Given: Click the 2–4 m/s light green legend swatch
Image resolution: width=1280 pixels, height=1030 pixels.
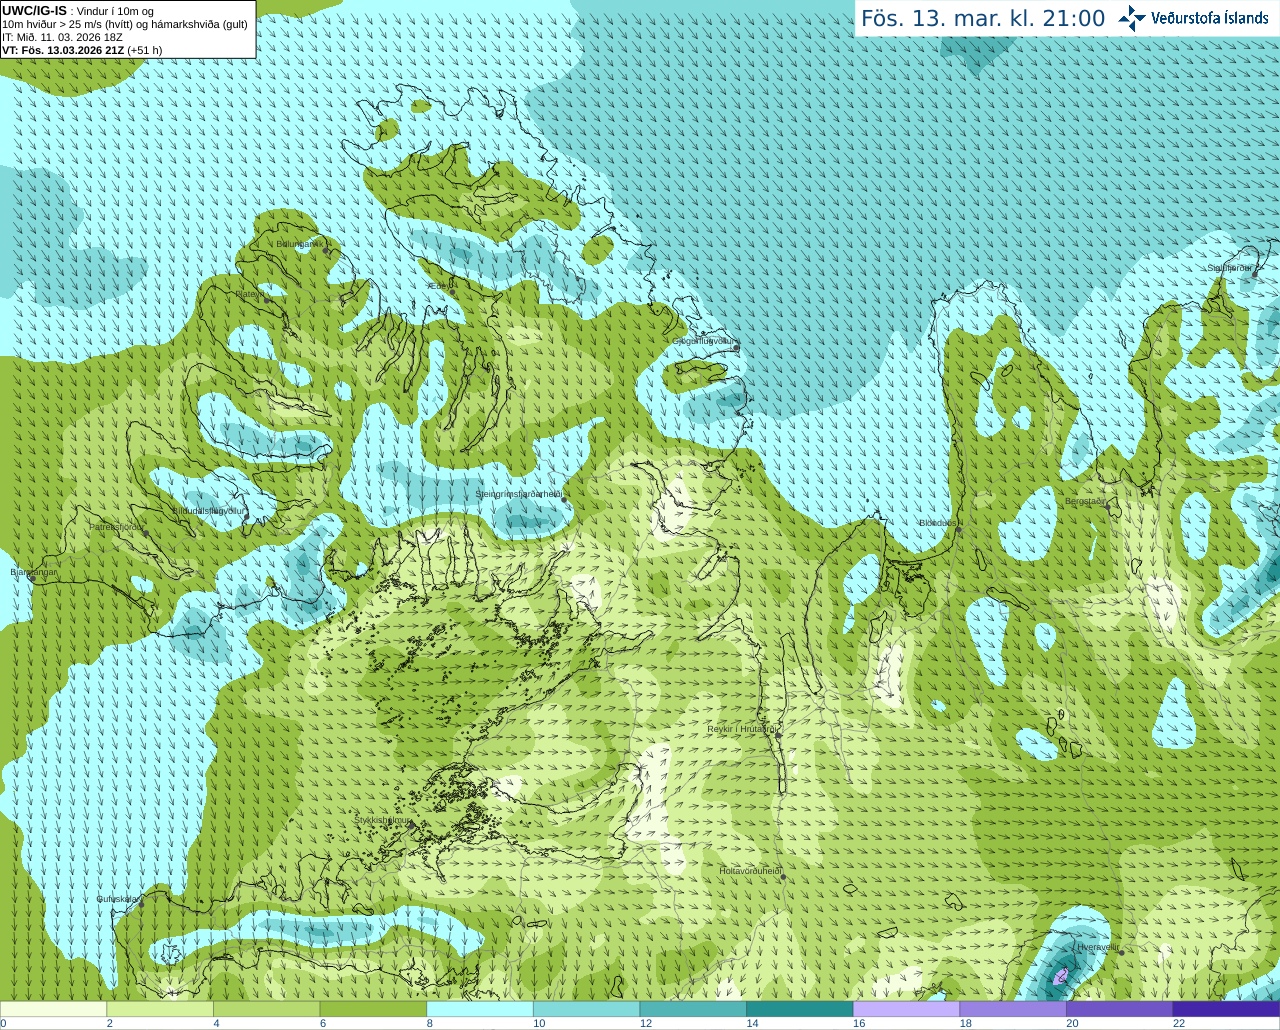Looking at the screenshot, I should tap(160, 1009).
